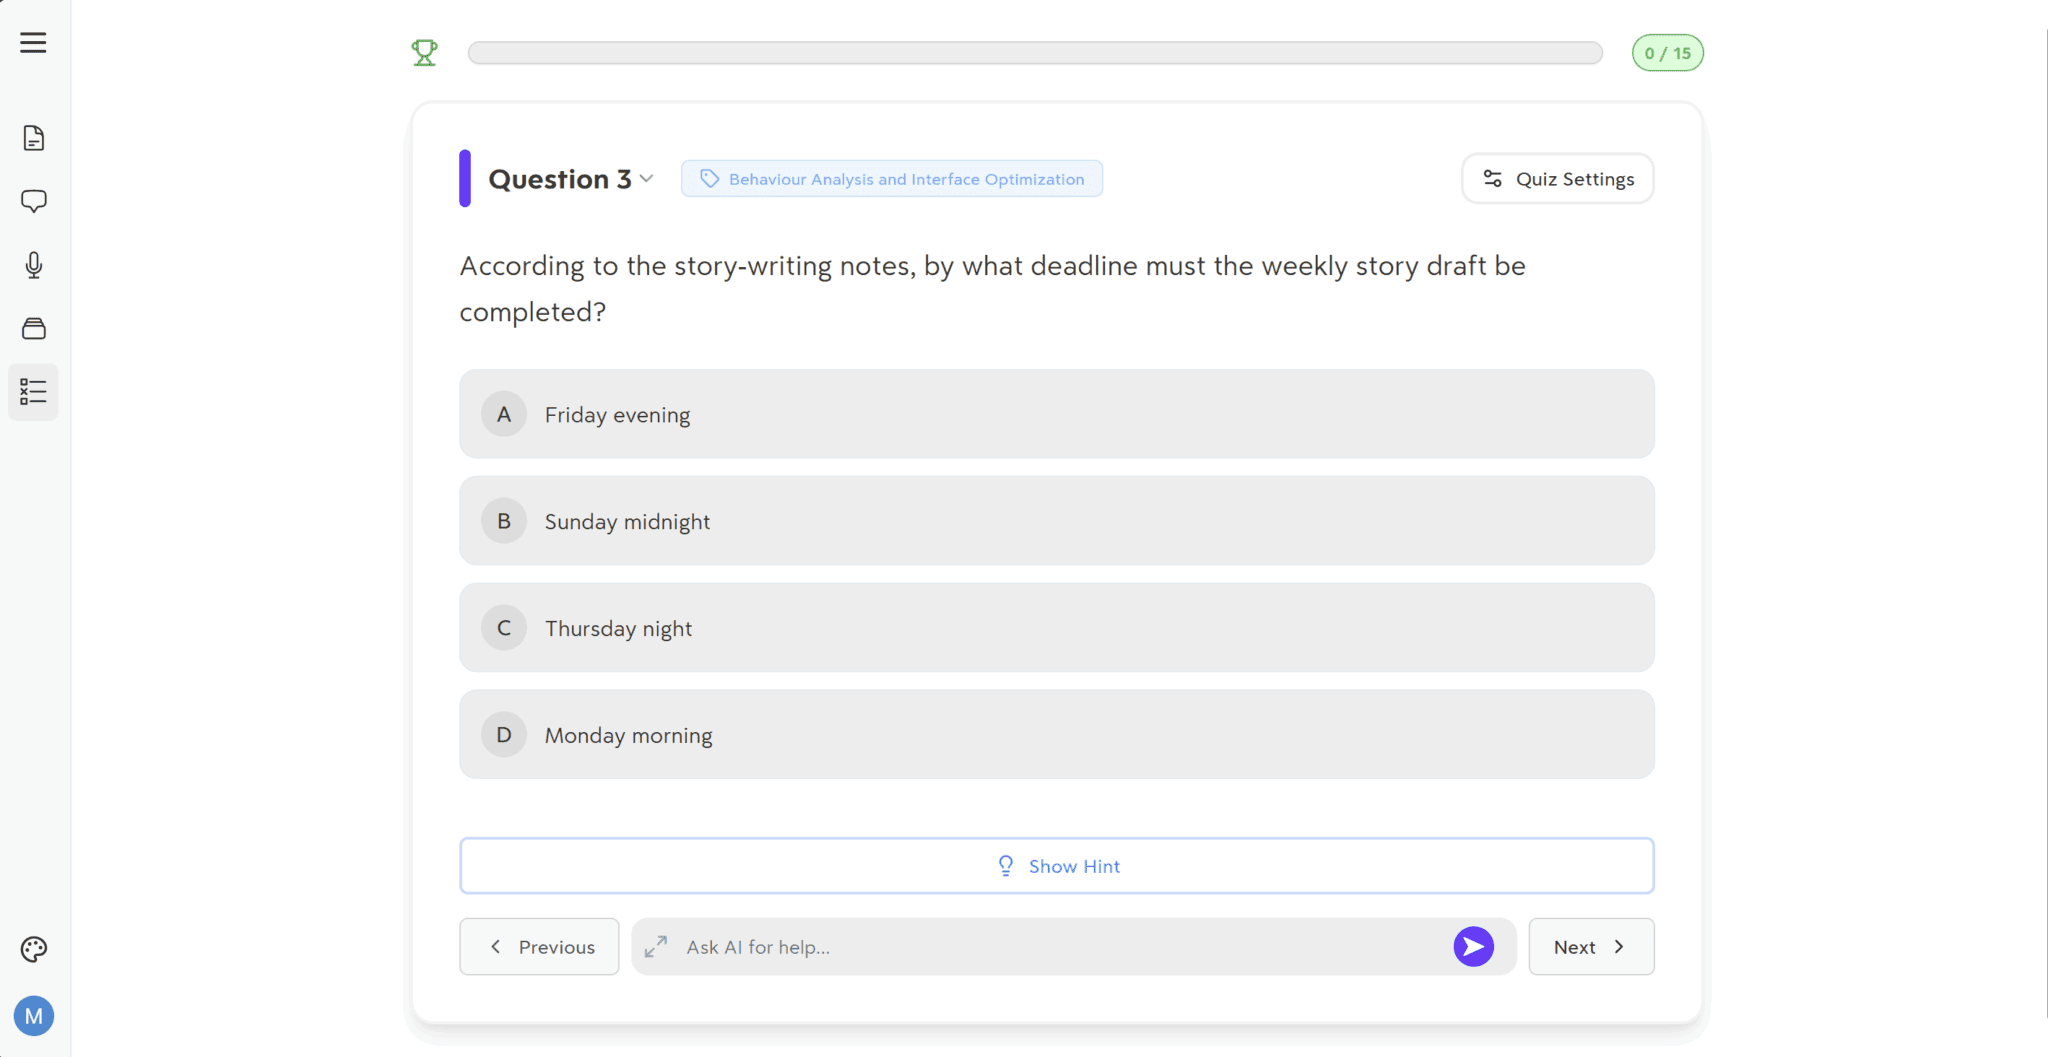2048x1057 pixels.
Task: Show the hint for this question
Action: 1057,865
